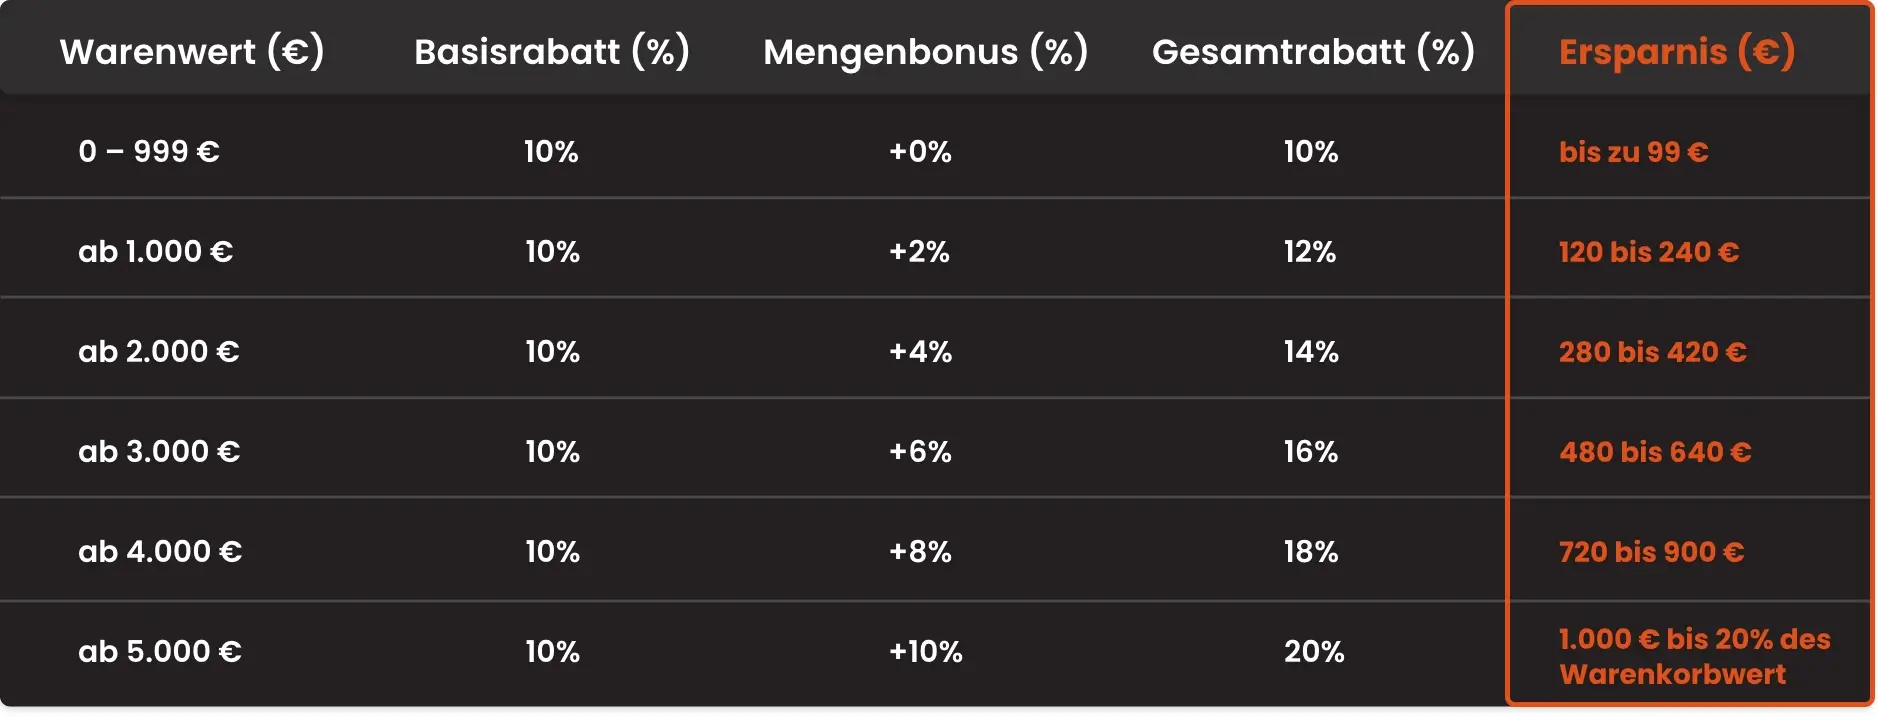Select the "0 – 999 €" cell

(x=149, y=152)
